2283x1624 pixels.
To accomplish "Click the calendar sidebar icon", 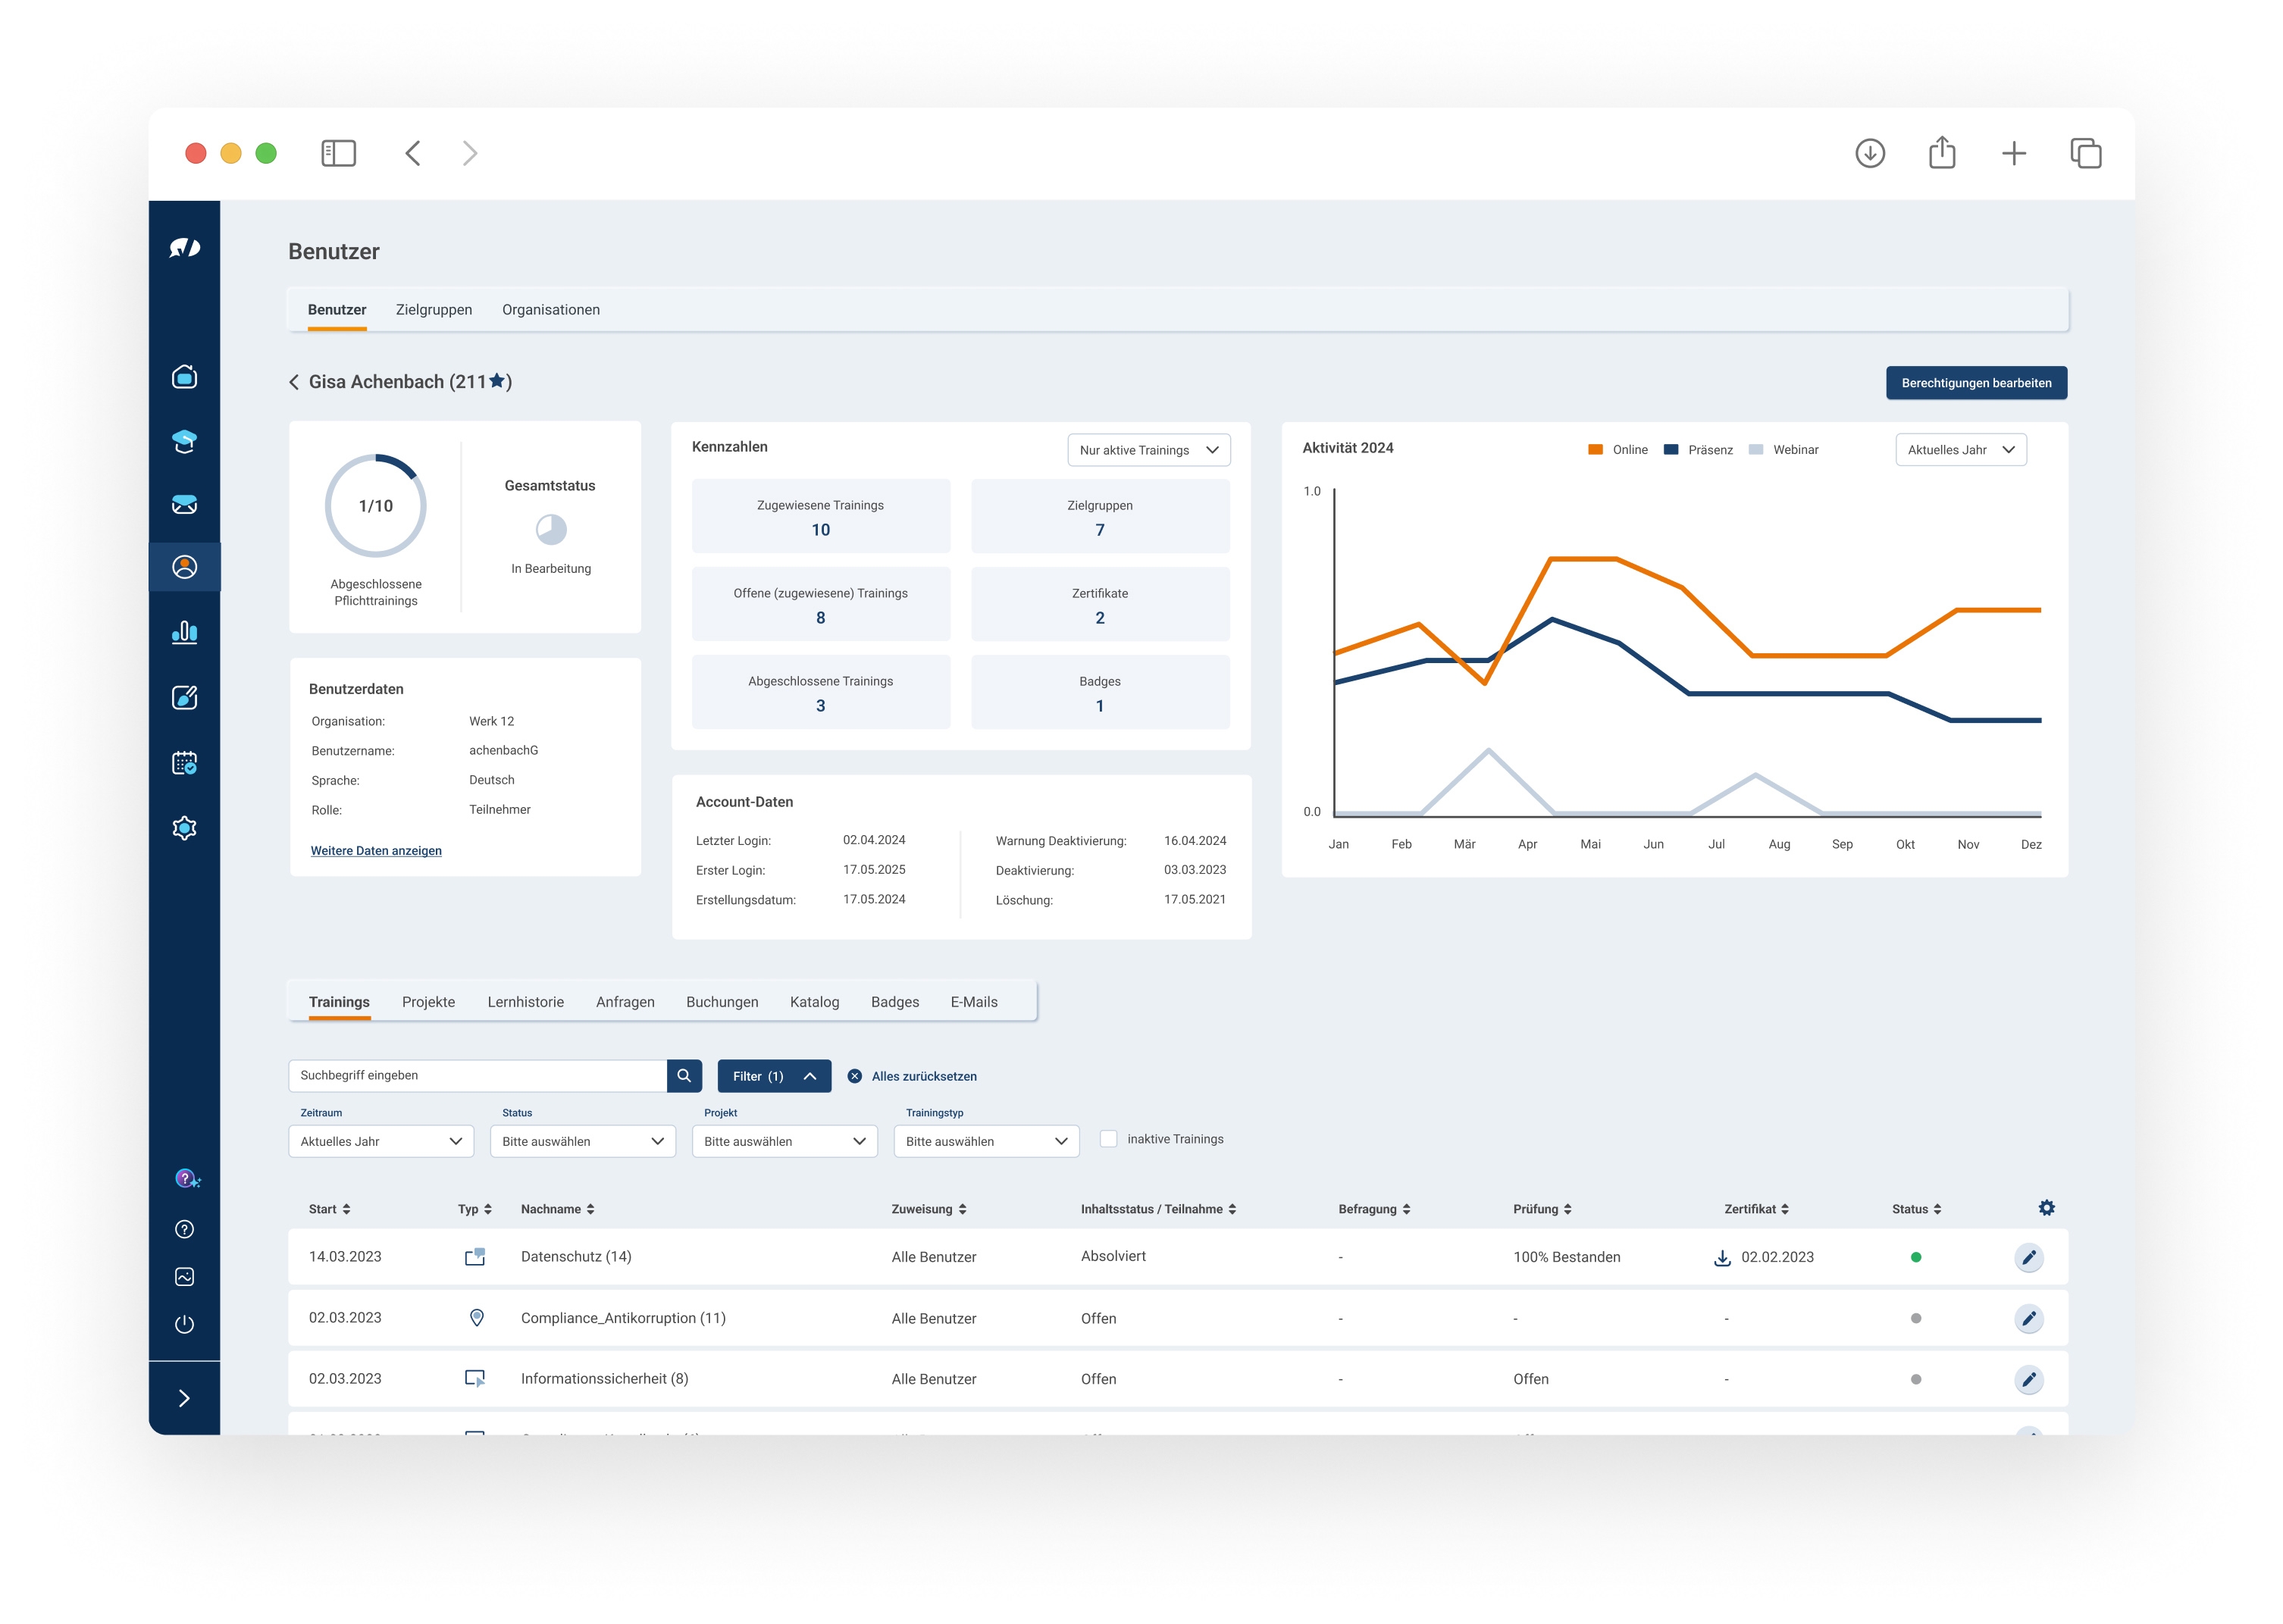I will (184, 763).
